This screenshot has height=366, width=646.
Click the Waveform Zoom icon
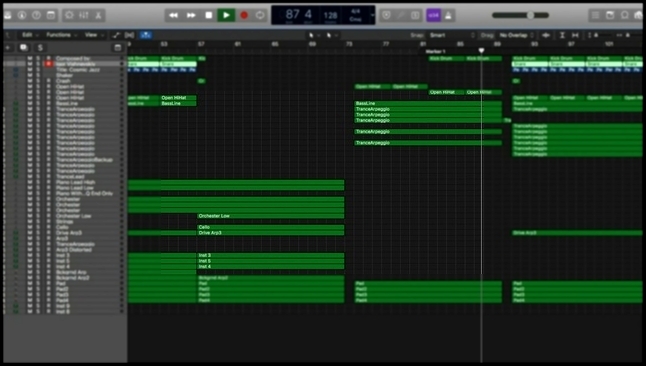coord(546,35)
